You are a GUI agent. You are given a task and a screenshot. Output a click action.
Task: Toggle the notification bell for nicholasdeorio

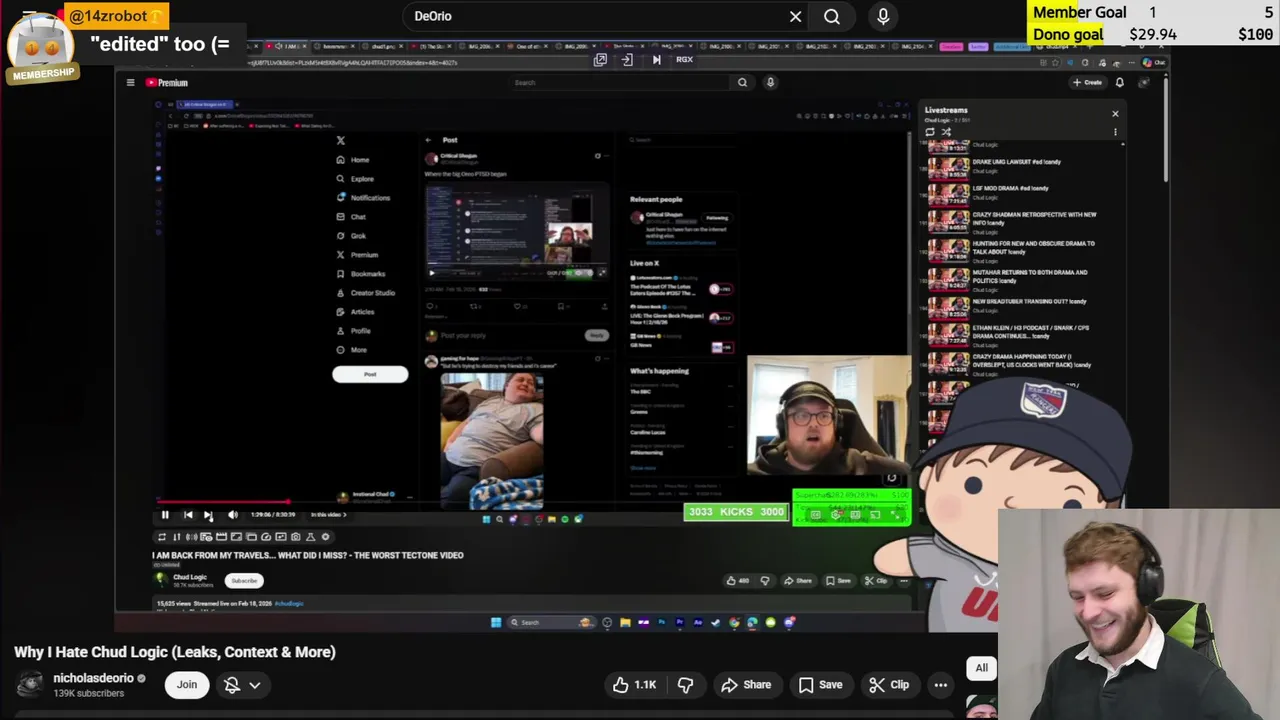tap(232, 685)
